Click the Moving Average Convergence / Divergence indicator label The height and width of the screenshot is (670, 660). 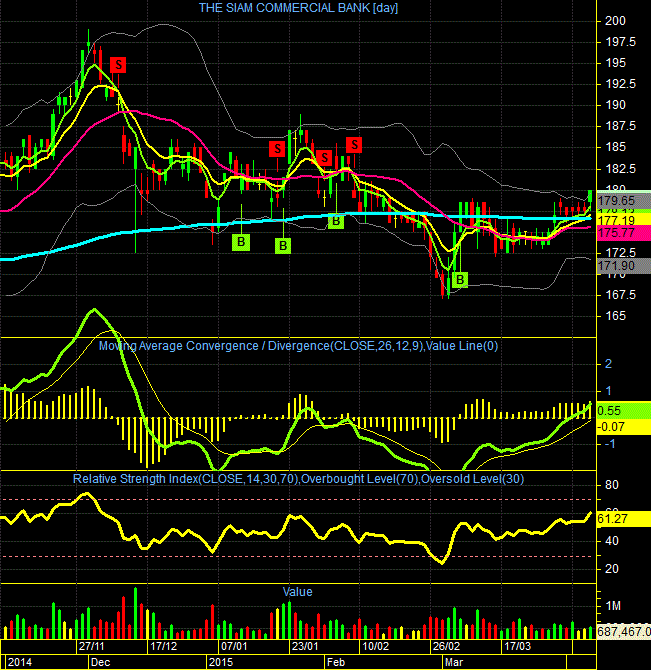pyautogui.click(x=298, y=346)
